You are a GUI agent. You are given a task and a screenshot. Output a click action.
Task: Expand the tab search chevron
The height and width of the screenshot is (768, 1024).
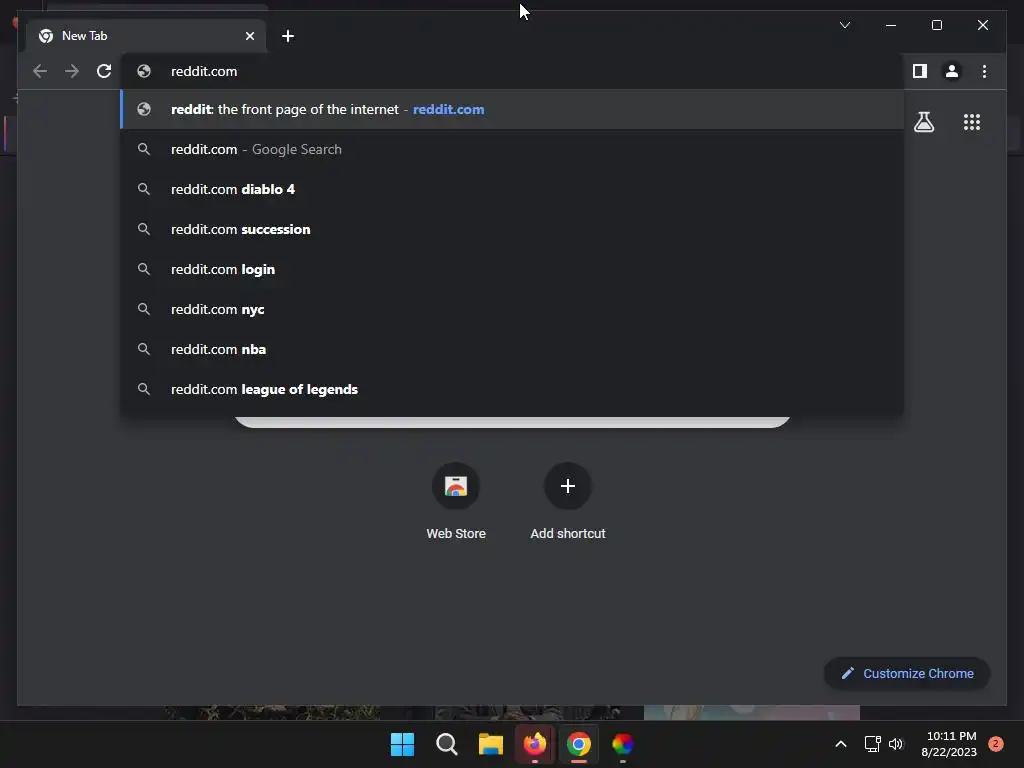pyautogui.click(x=845, y=25)
